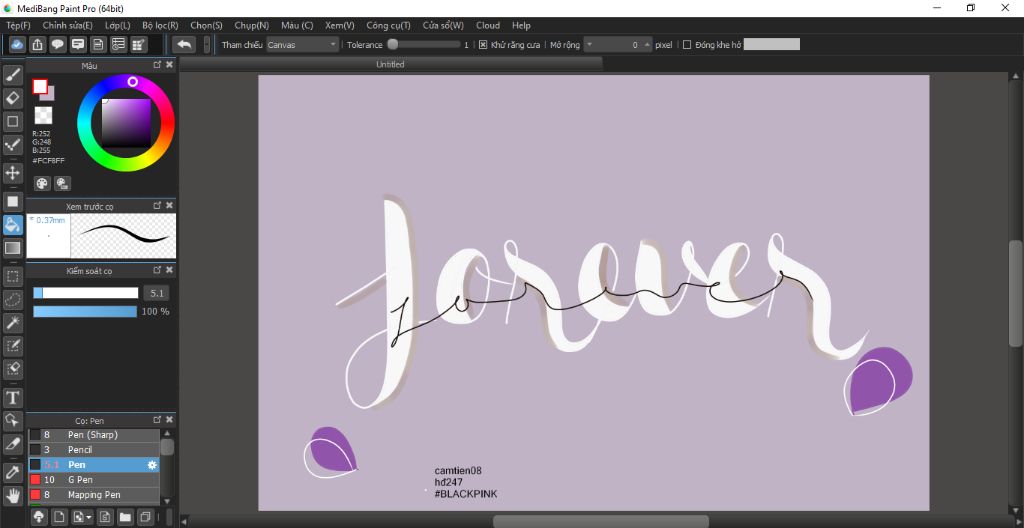The image size is (1024, 528).
Task: Click the canvas horizontal scrollbar thumb
Action: (601, 521)
